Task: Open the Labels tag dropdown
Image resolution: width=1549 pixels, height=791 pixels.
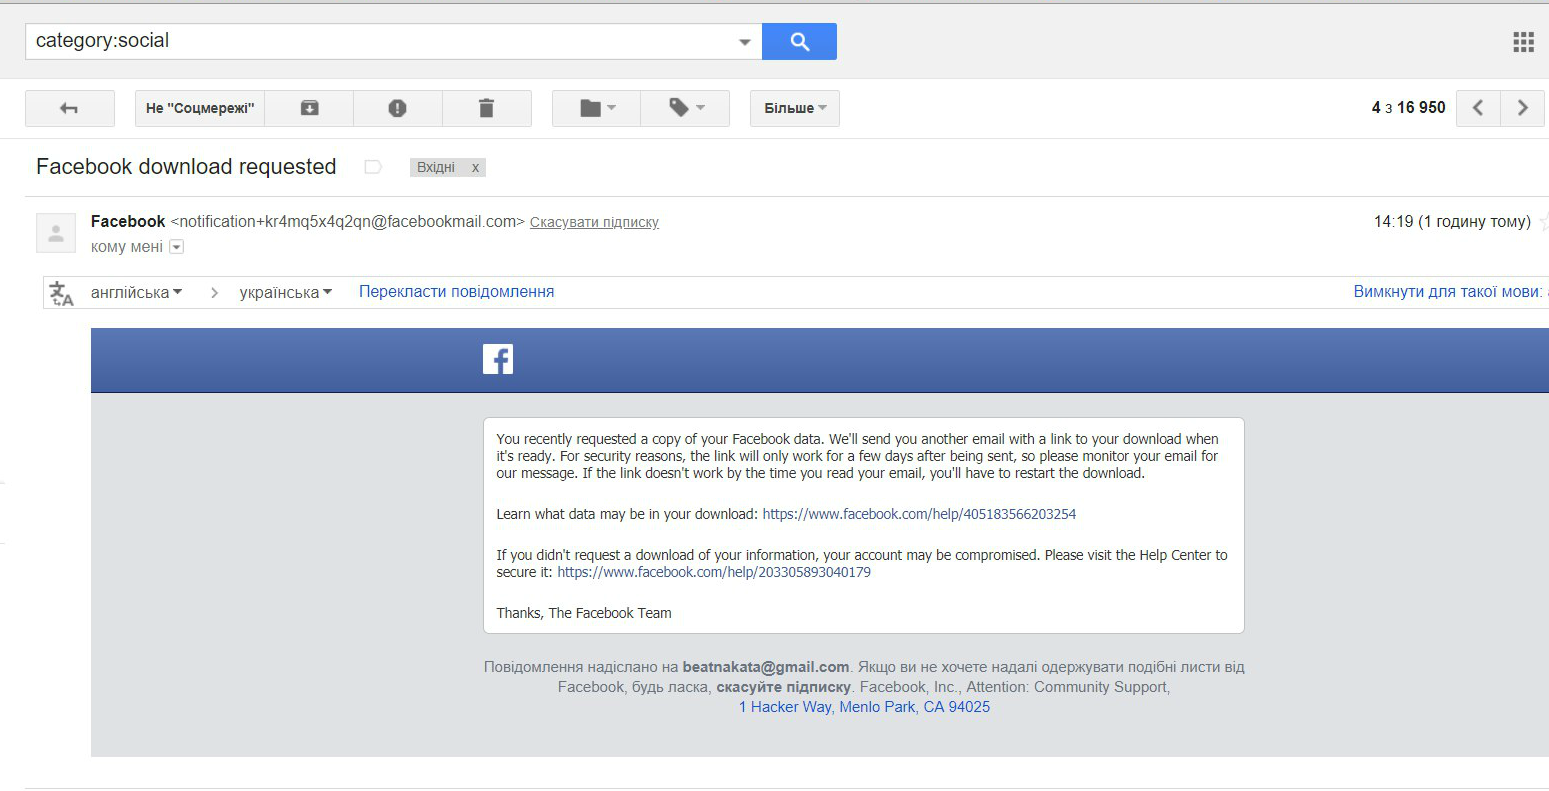Action: pyautogui.click(x=685, y=108)
